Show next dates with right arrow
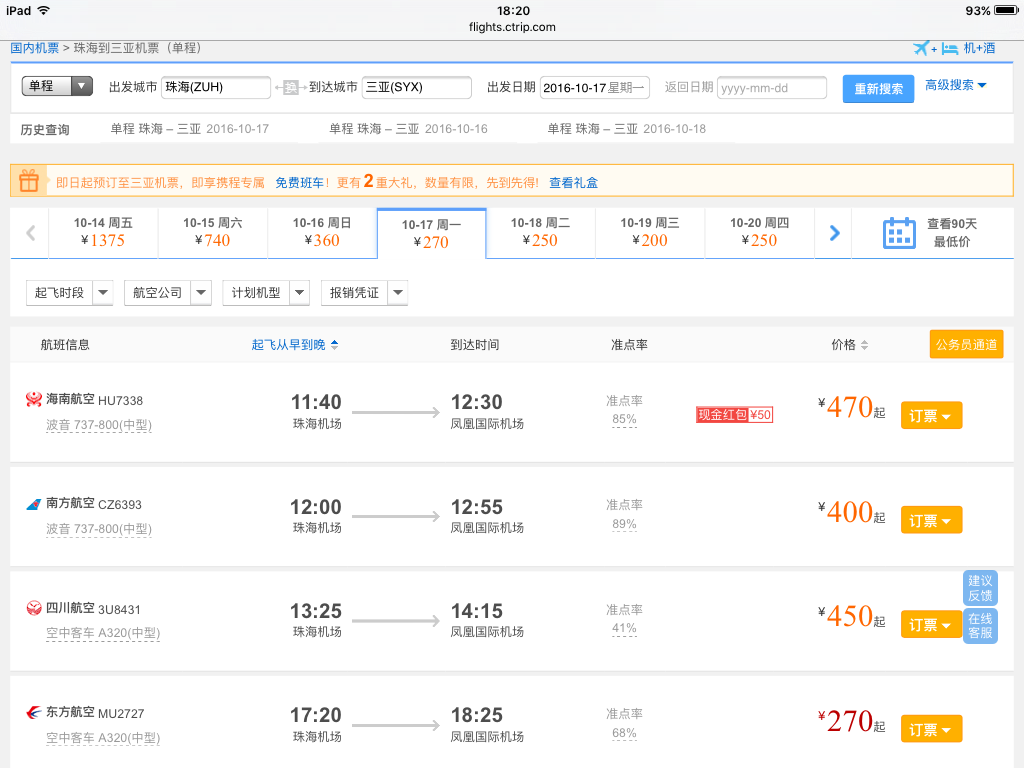1024x768 pixels. pyautogui.click(x=834, y=233)
